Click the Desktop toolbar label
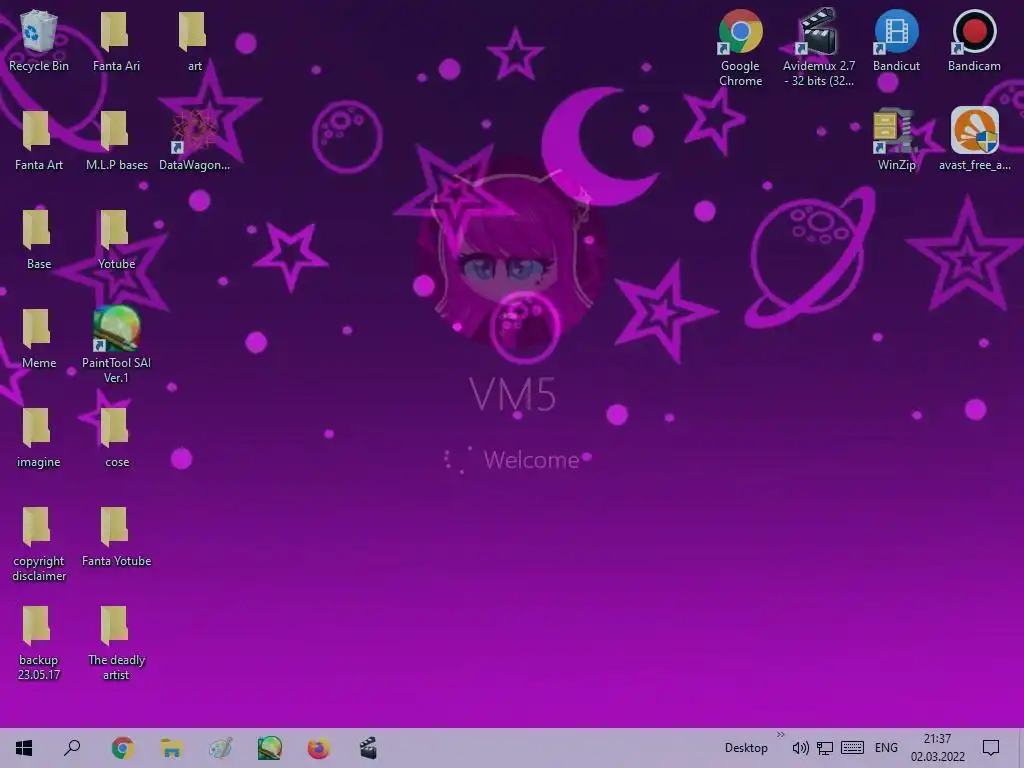Image resolution: width=1024 pixels, height=768 pixels. 746,748
